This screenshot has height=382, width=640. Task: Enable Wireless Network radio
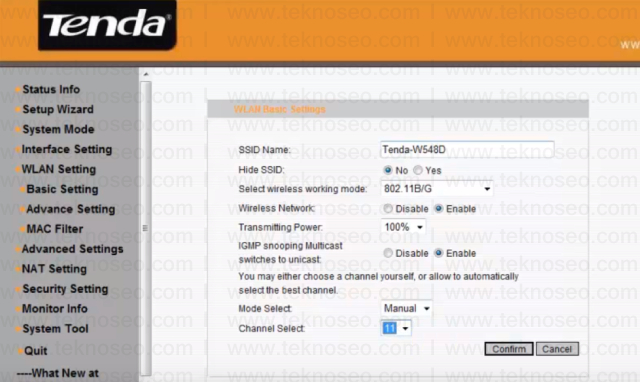438,209
